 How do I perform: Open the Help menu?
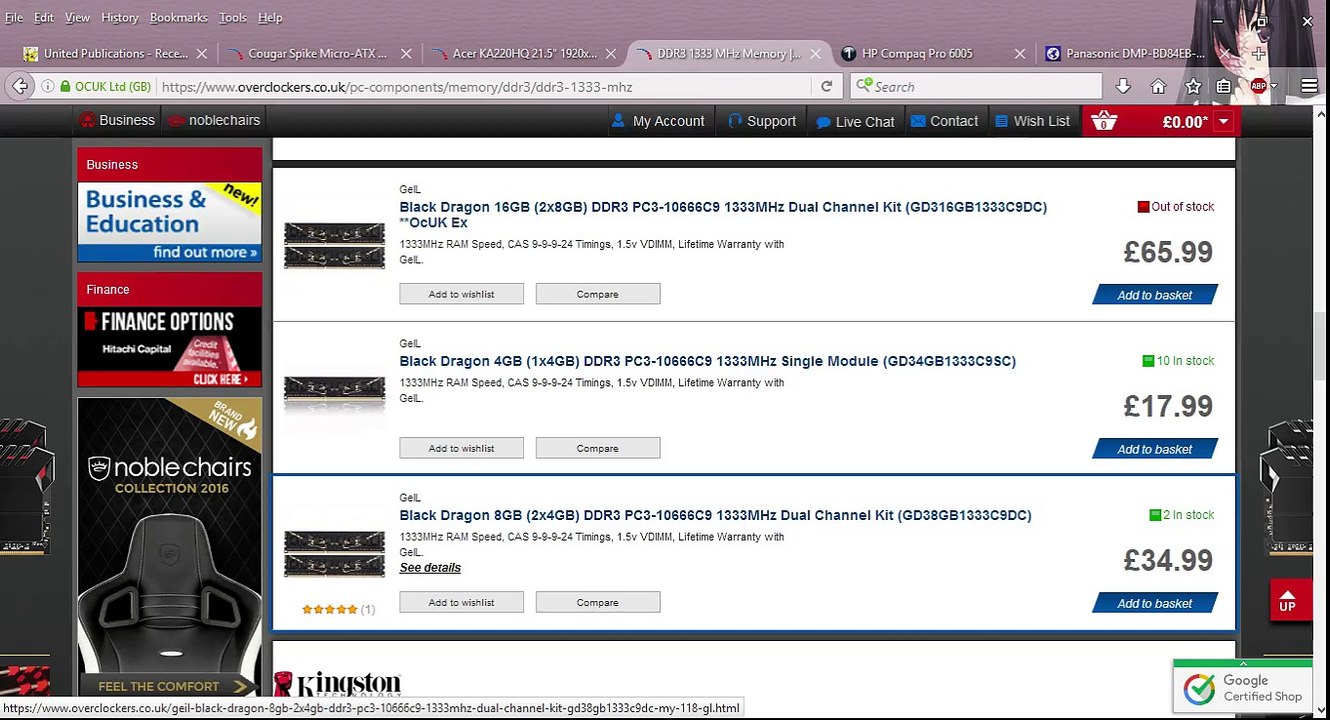[x=270, y=17]
